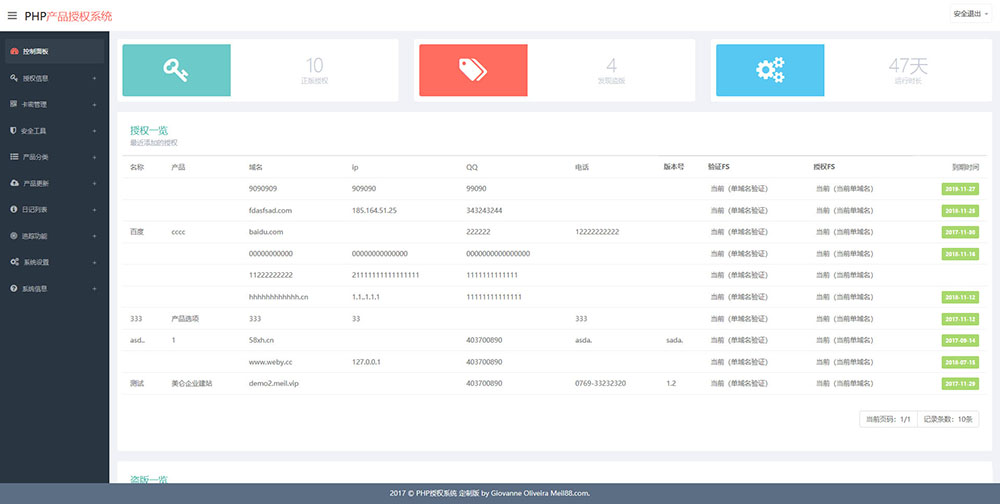The width and height of the screenshot is (1000, 504).
Task: Click the teal key card icon
Action: click(175, 70)
